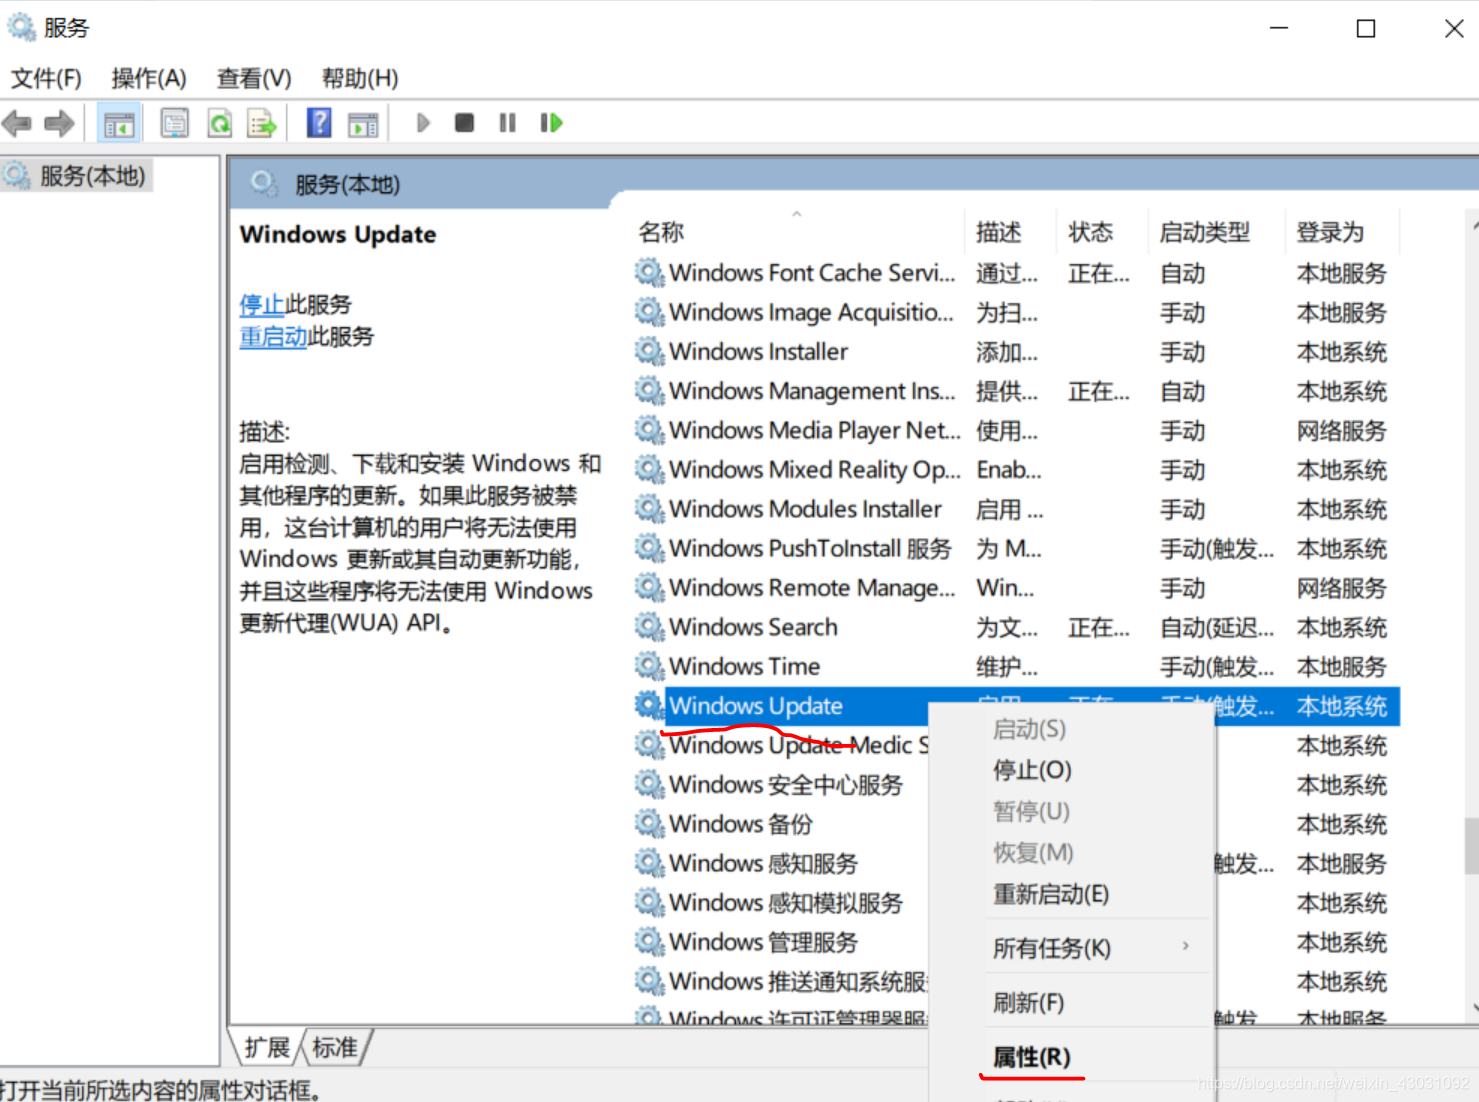Click the Start Service play icon
The image size is (1479, 1102).
coord(423,123)
